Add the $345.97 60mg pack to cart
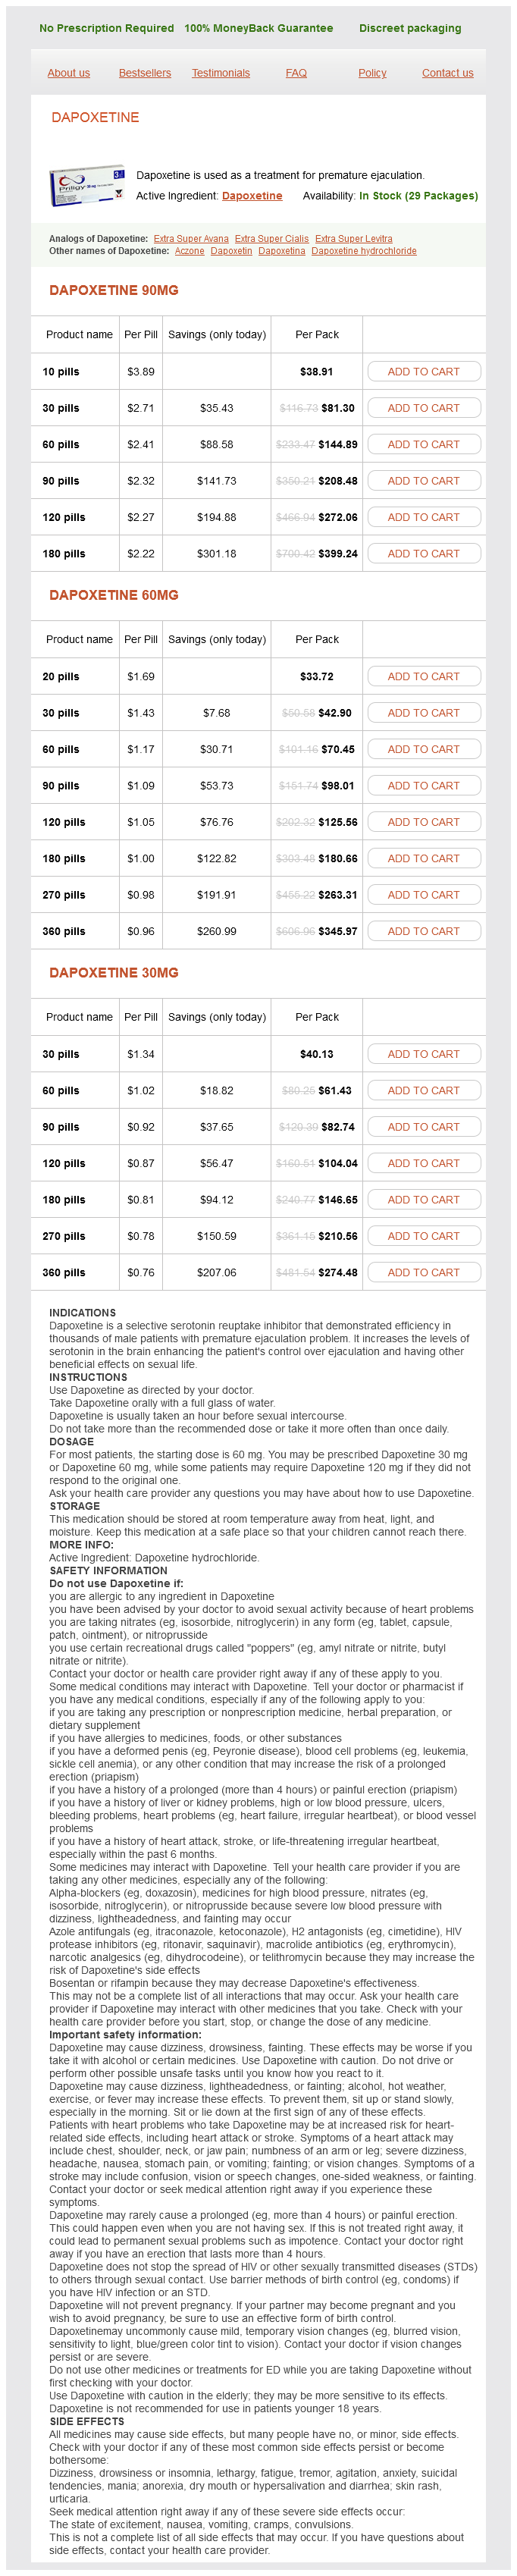The width and height of the screenshot is (517, 2576). pos(423,932)
